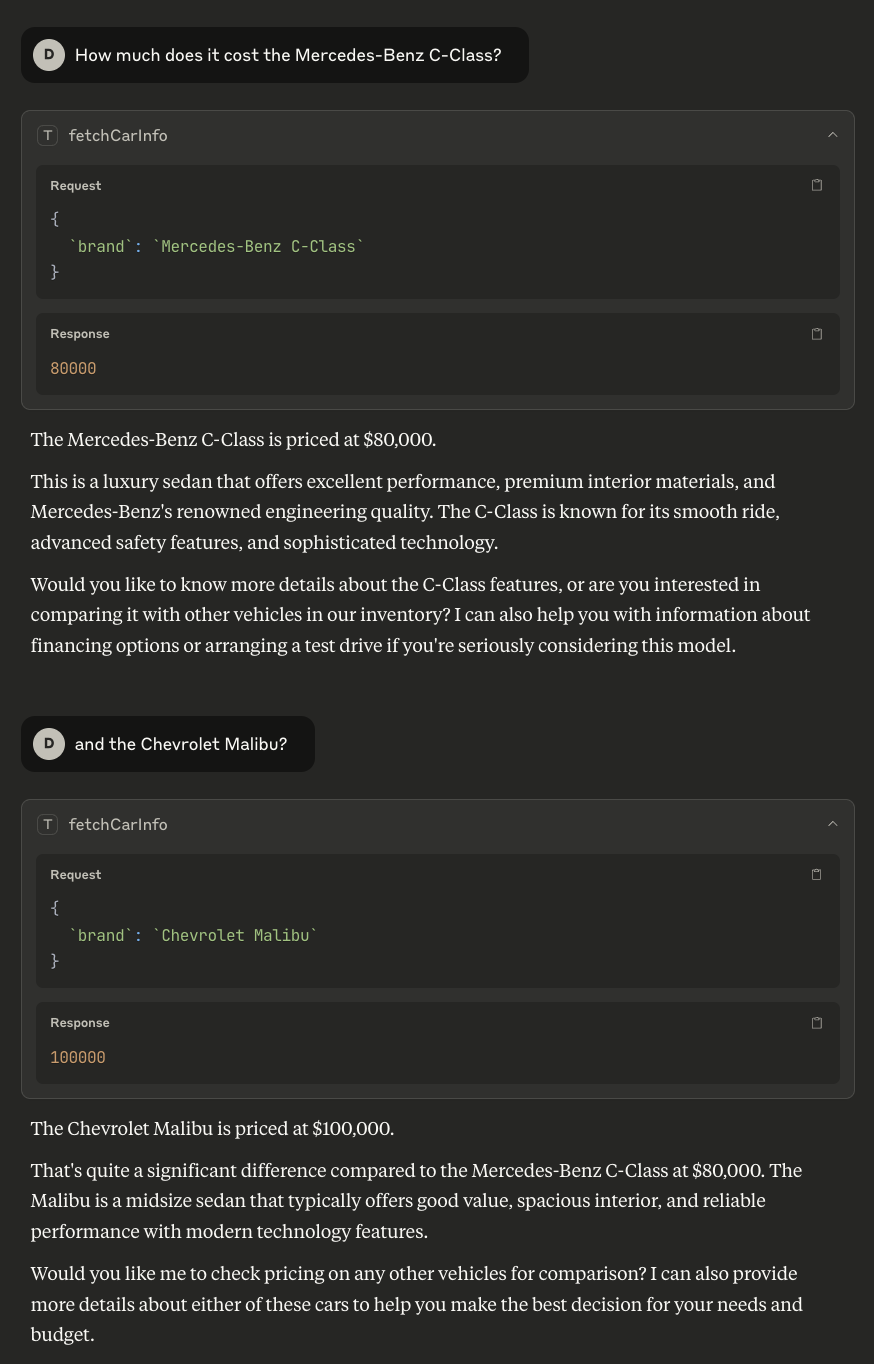Click the D avatar on Chevrolet Malibu message
The width and height of the screenshot is (874, 1364).
coord(49,744)
